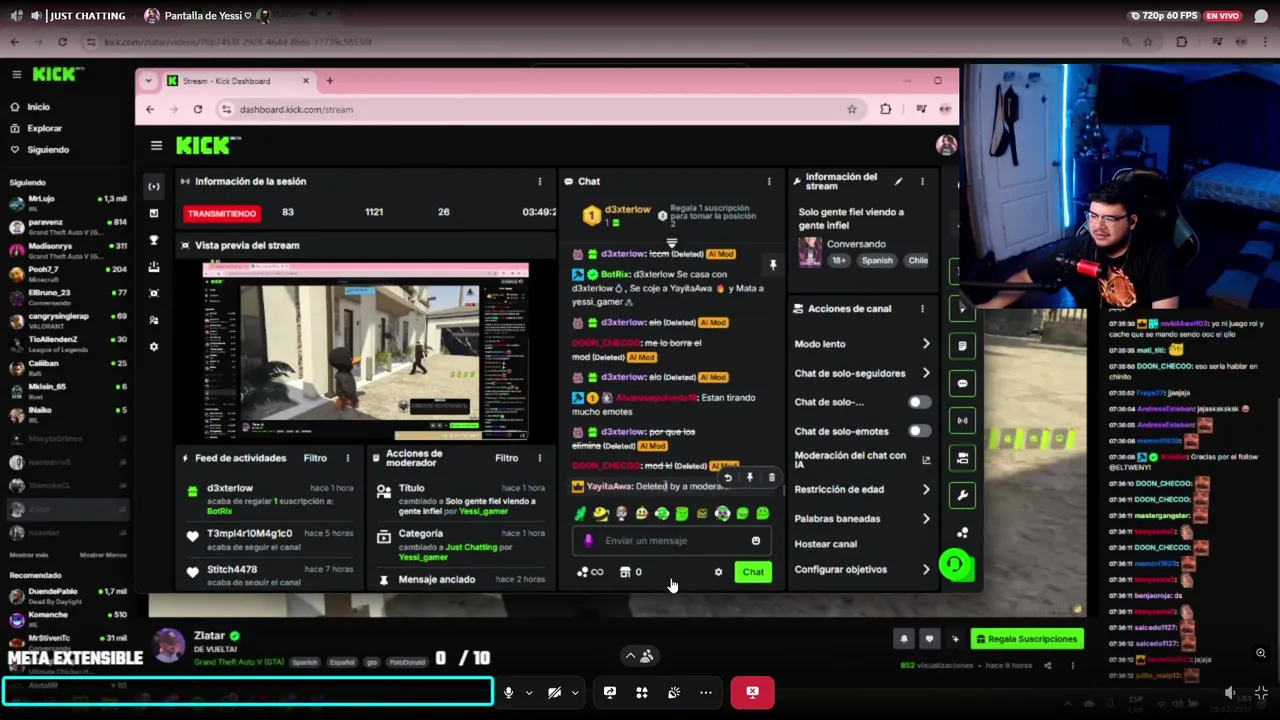Click Enviar un mensaje input field
Image resolution: width=1280 pixels, height=720 pixels.
point(671,541)
